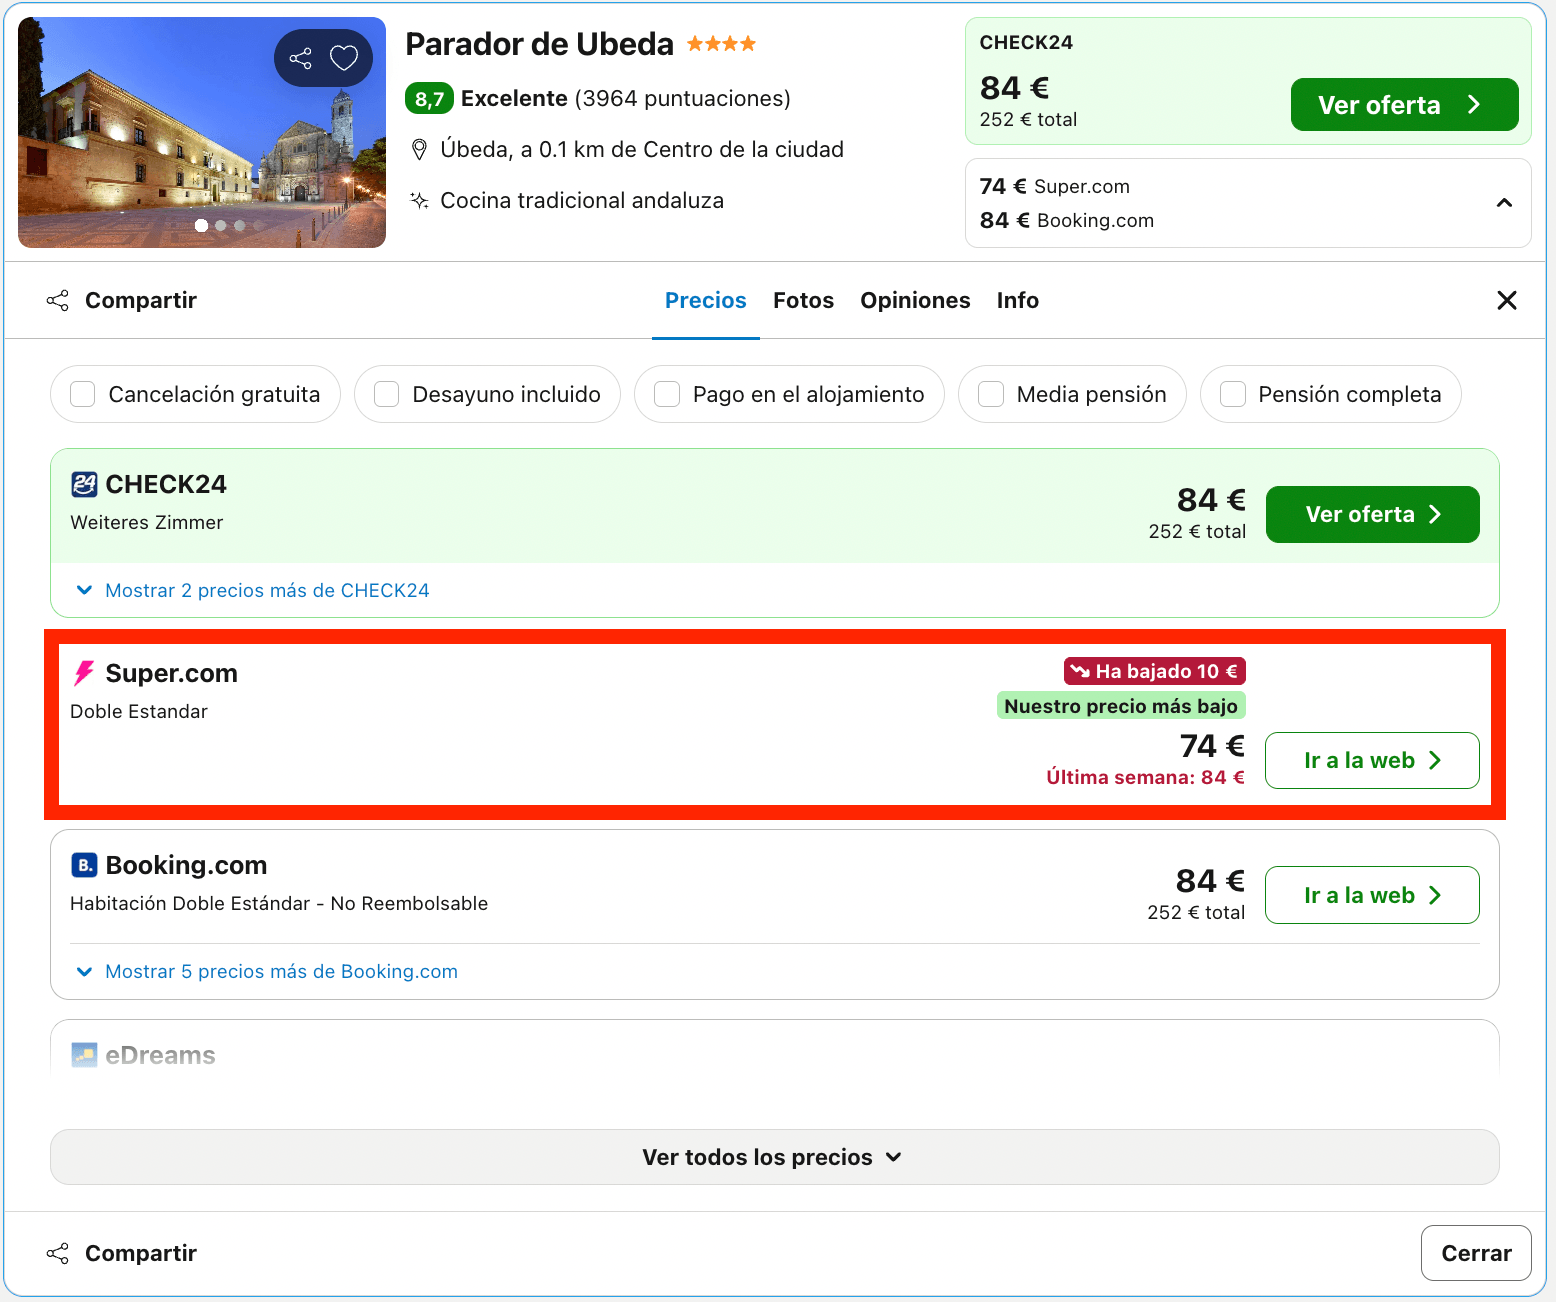Screen dimensions: 1556x1302
Task: Click the location pin icon beside Úbeda
Action: 420,150
